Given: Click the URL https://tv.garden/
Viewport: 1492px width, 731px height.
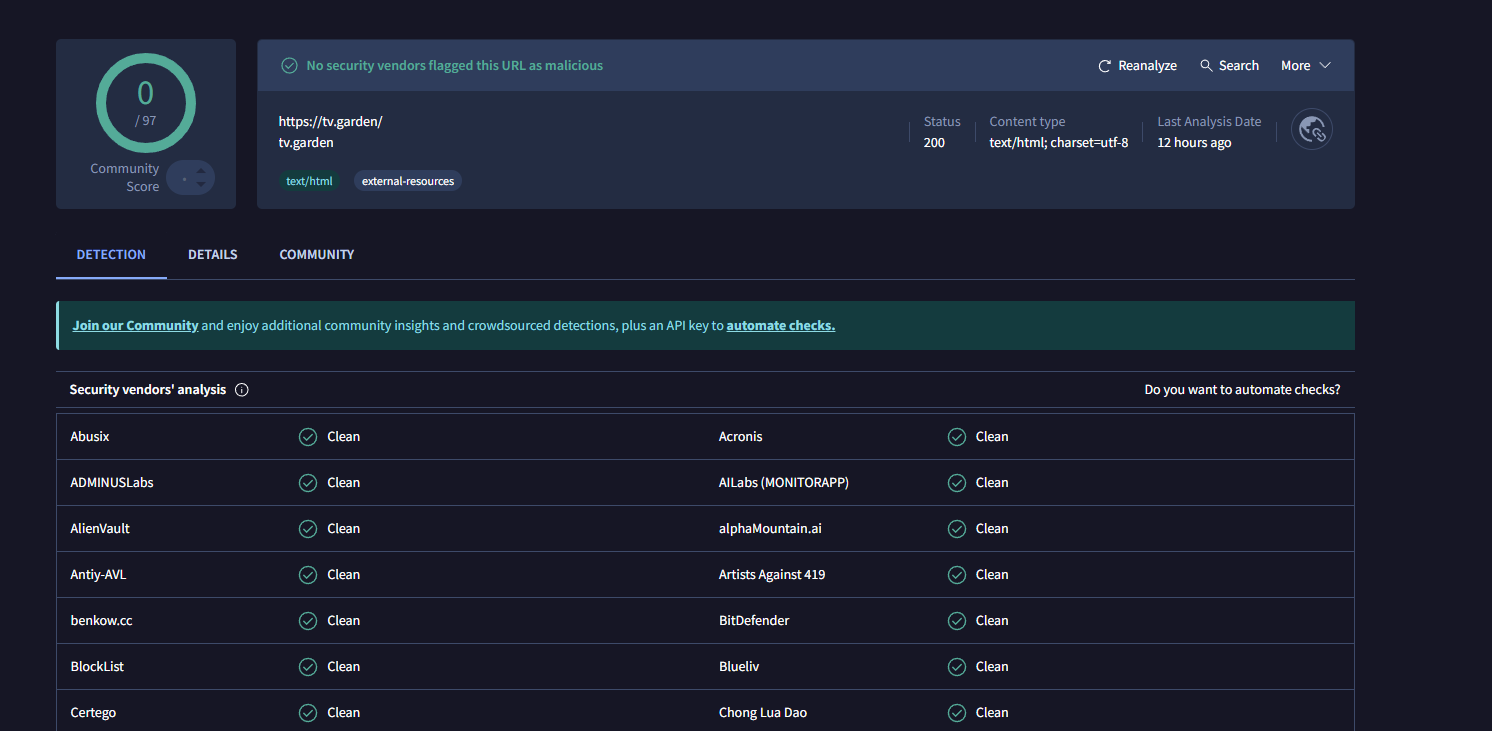Looking at the screenshot, I should pos(331,122).
